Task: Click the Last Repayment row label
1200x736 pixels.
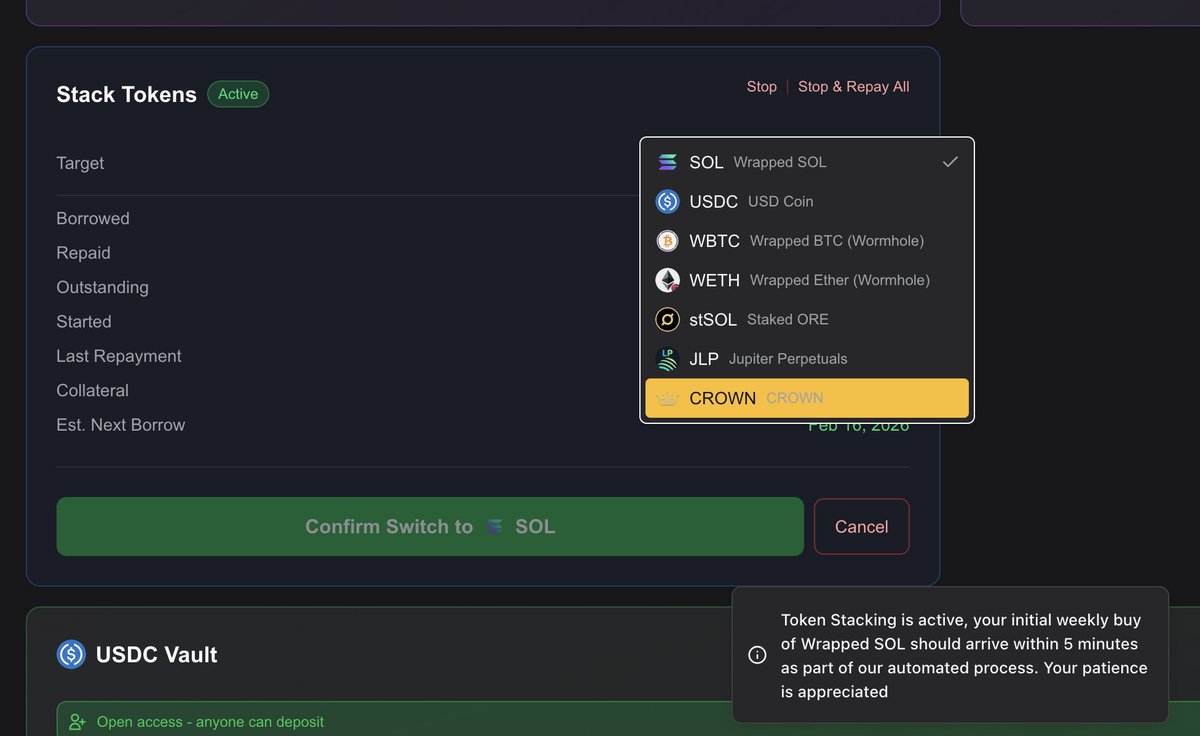Action: pyautogui.click(x=119, y=356)
